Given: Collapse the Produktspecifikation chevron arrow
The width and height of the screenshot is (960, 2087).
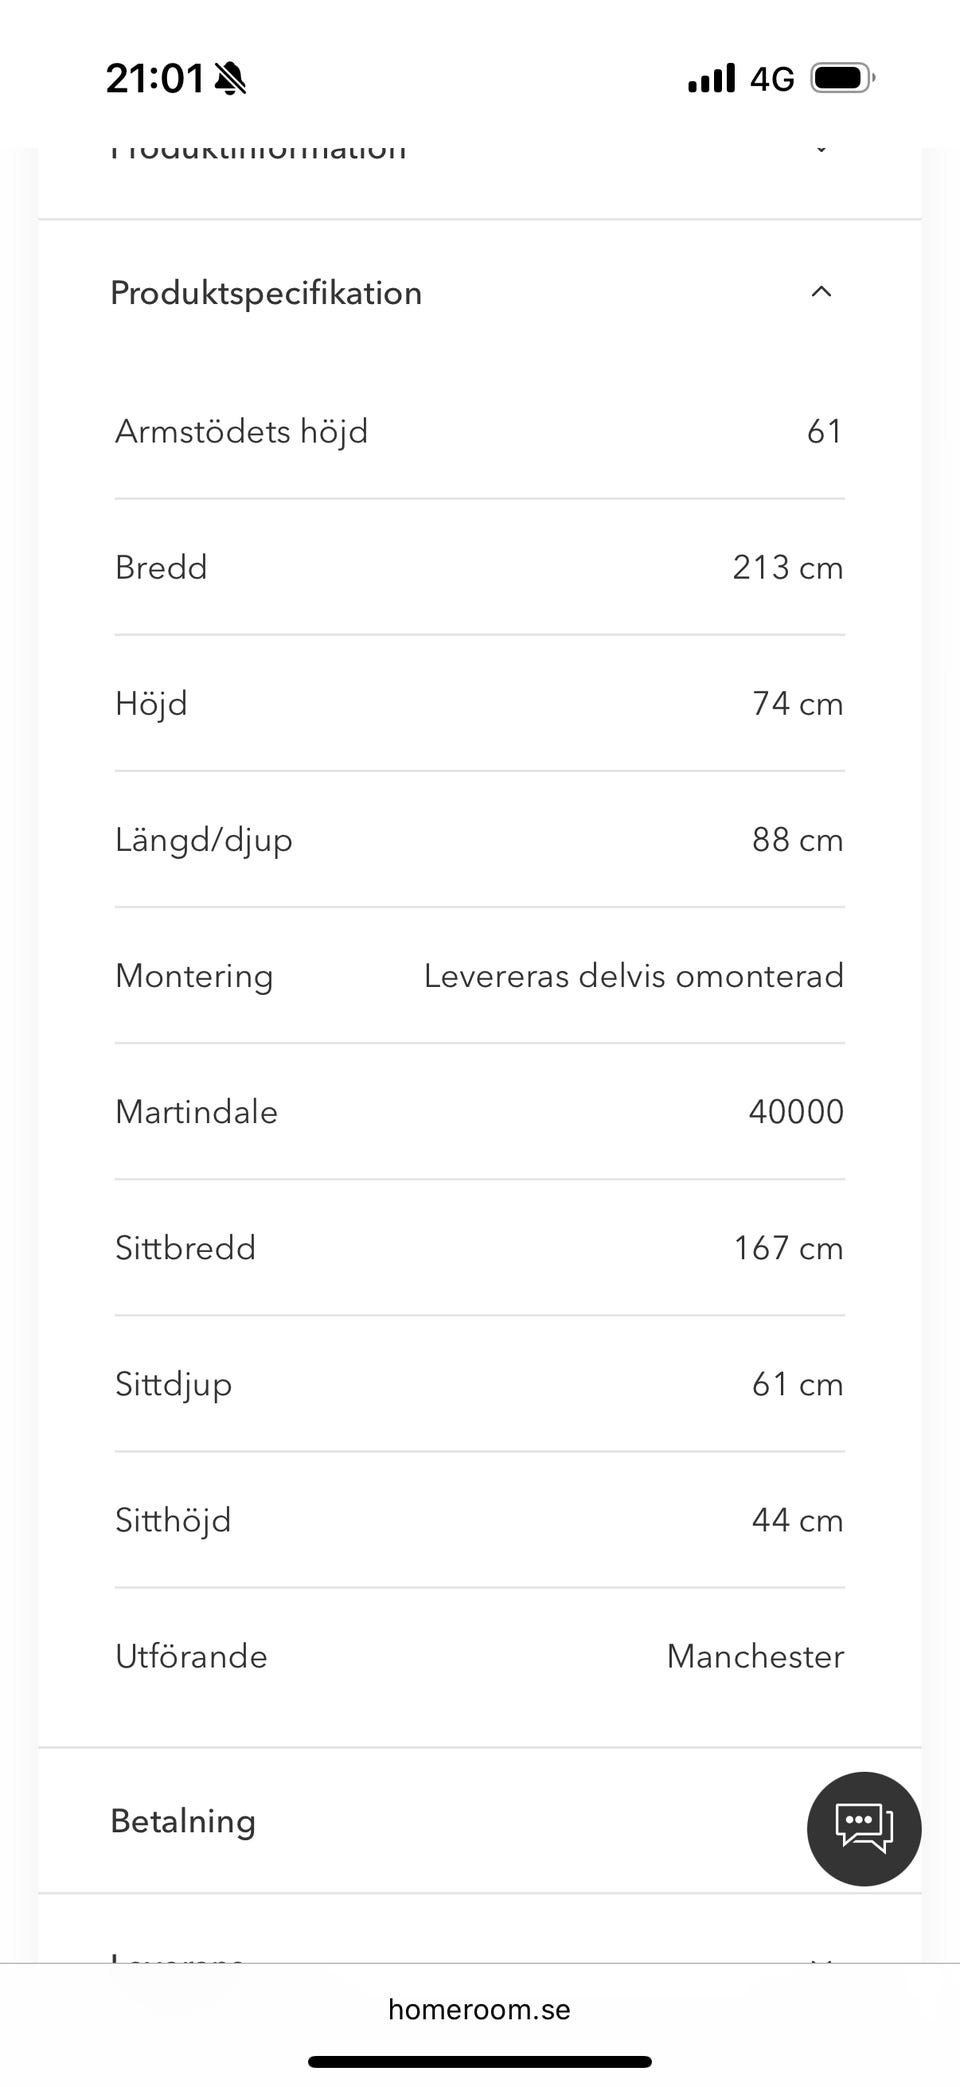Looking at the screenshot, I should pyautogui.click(x=821, y=292).
